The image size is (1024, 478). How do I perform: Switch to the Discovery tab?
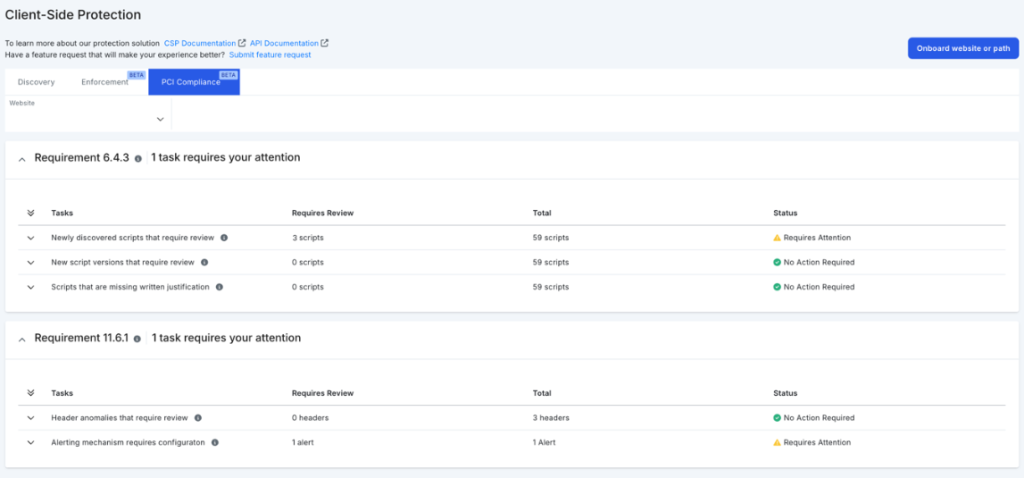36,82
